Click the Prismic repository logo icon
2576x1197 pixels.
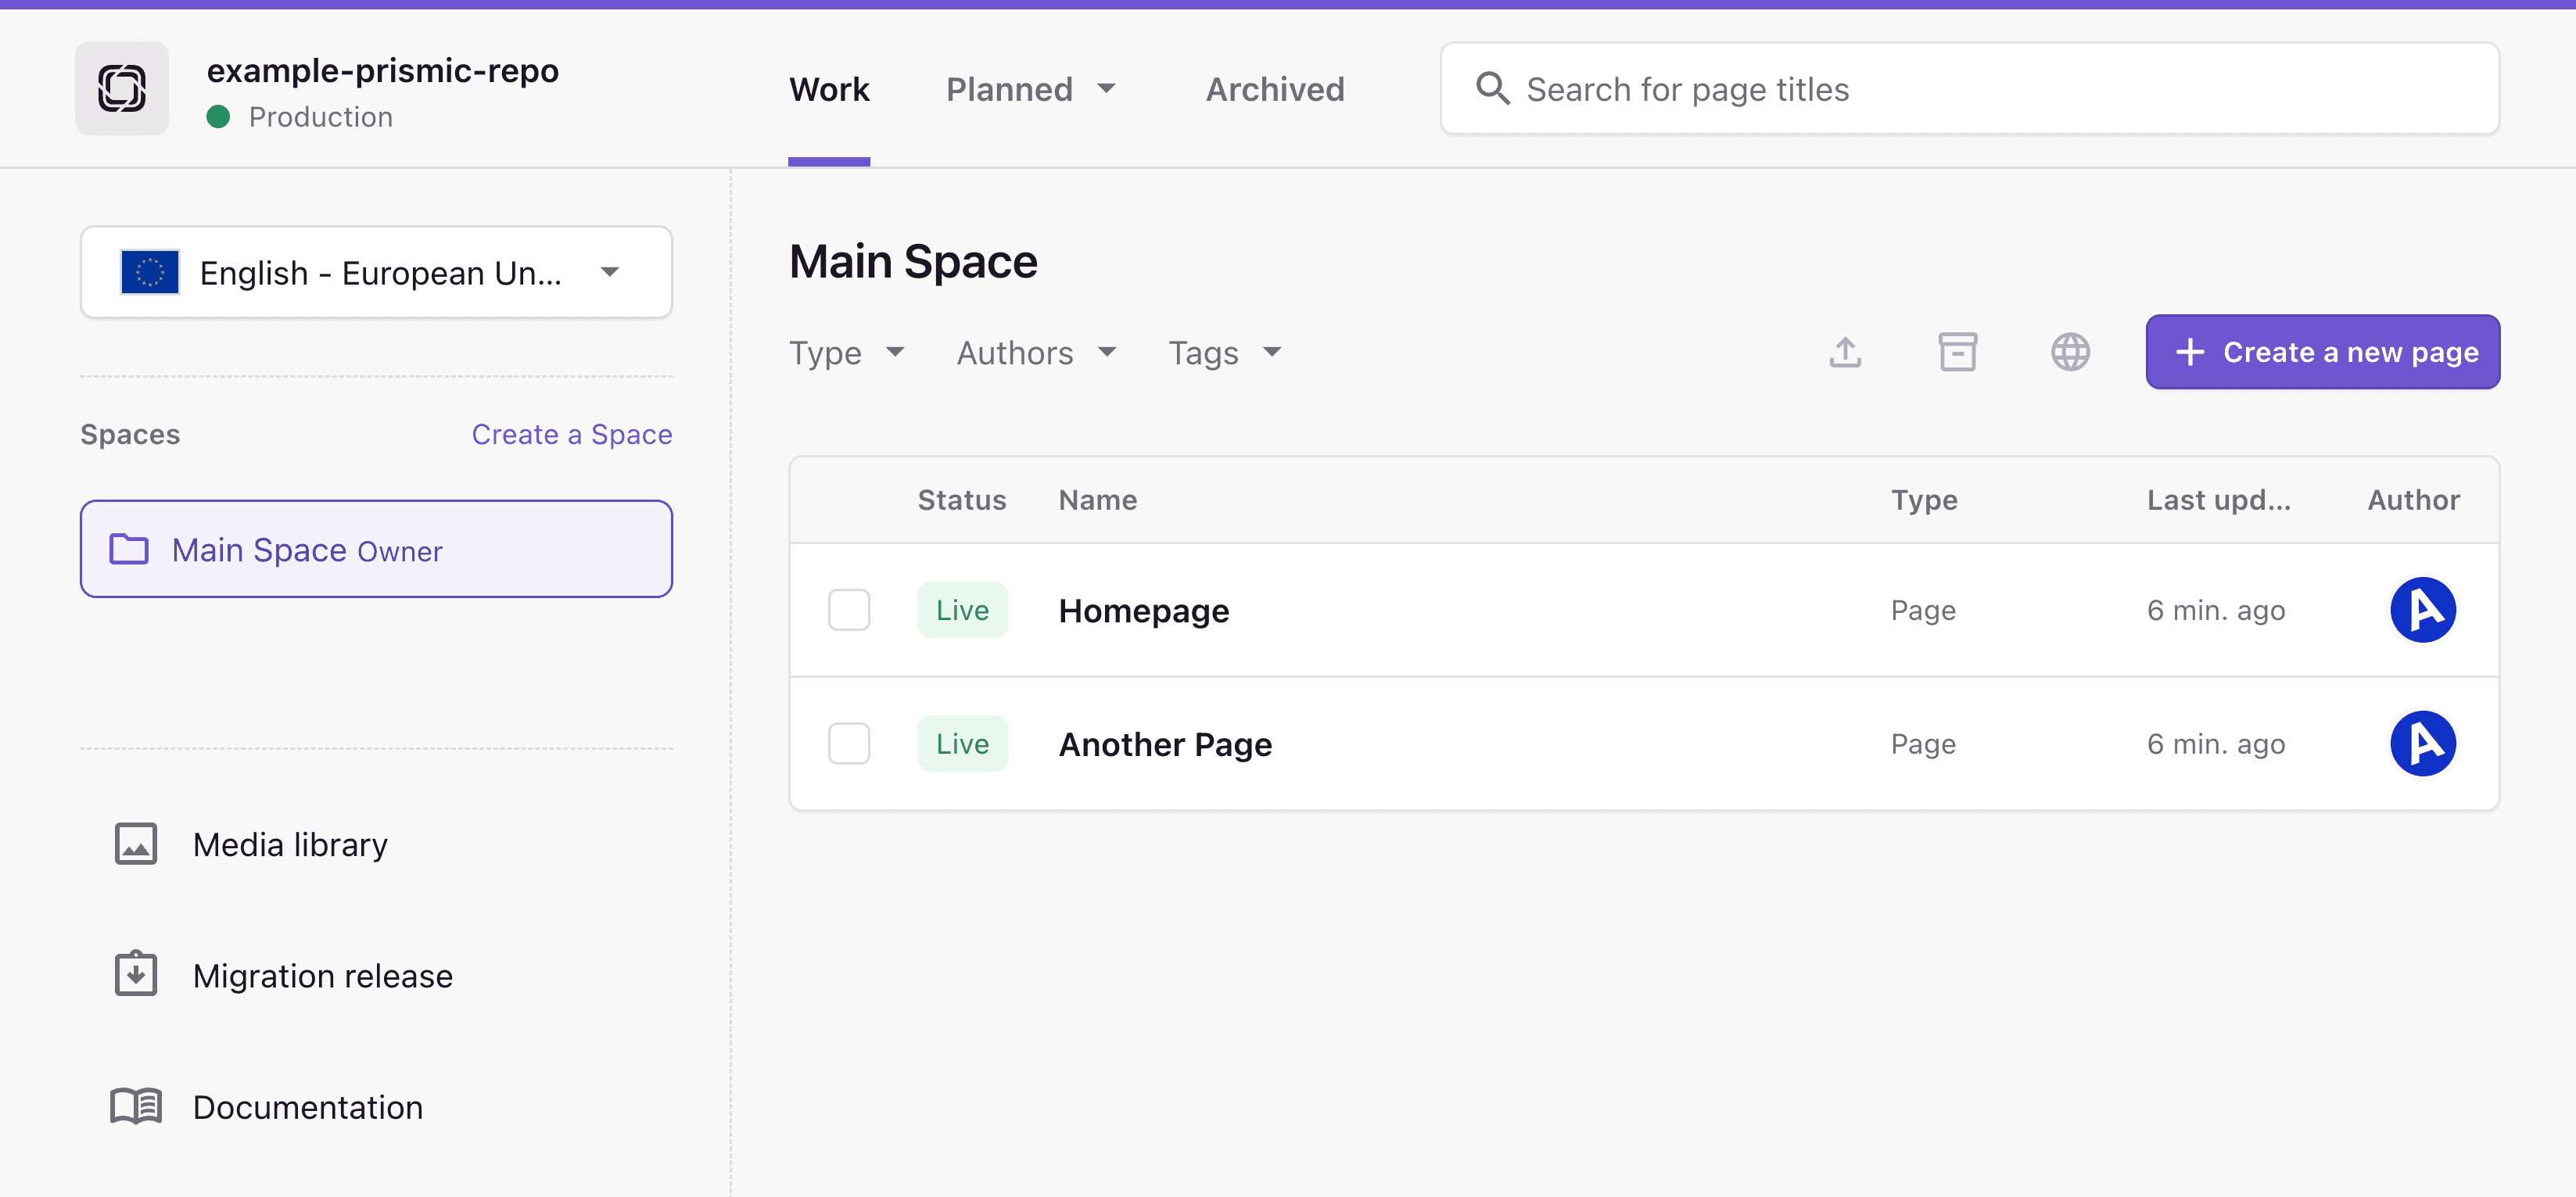point(121,88)
